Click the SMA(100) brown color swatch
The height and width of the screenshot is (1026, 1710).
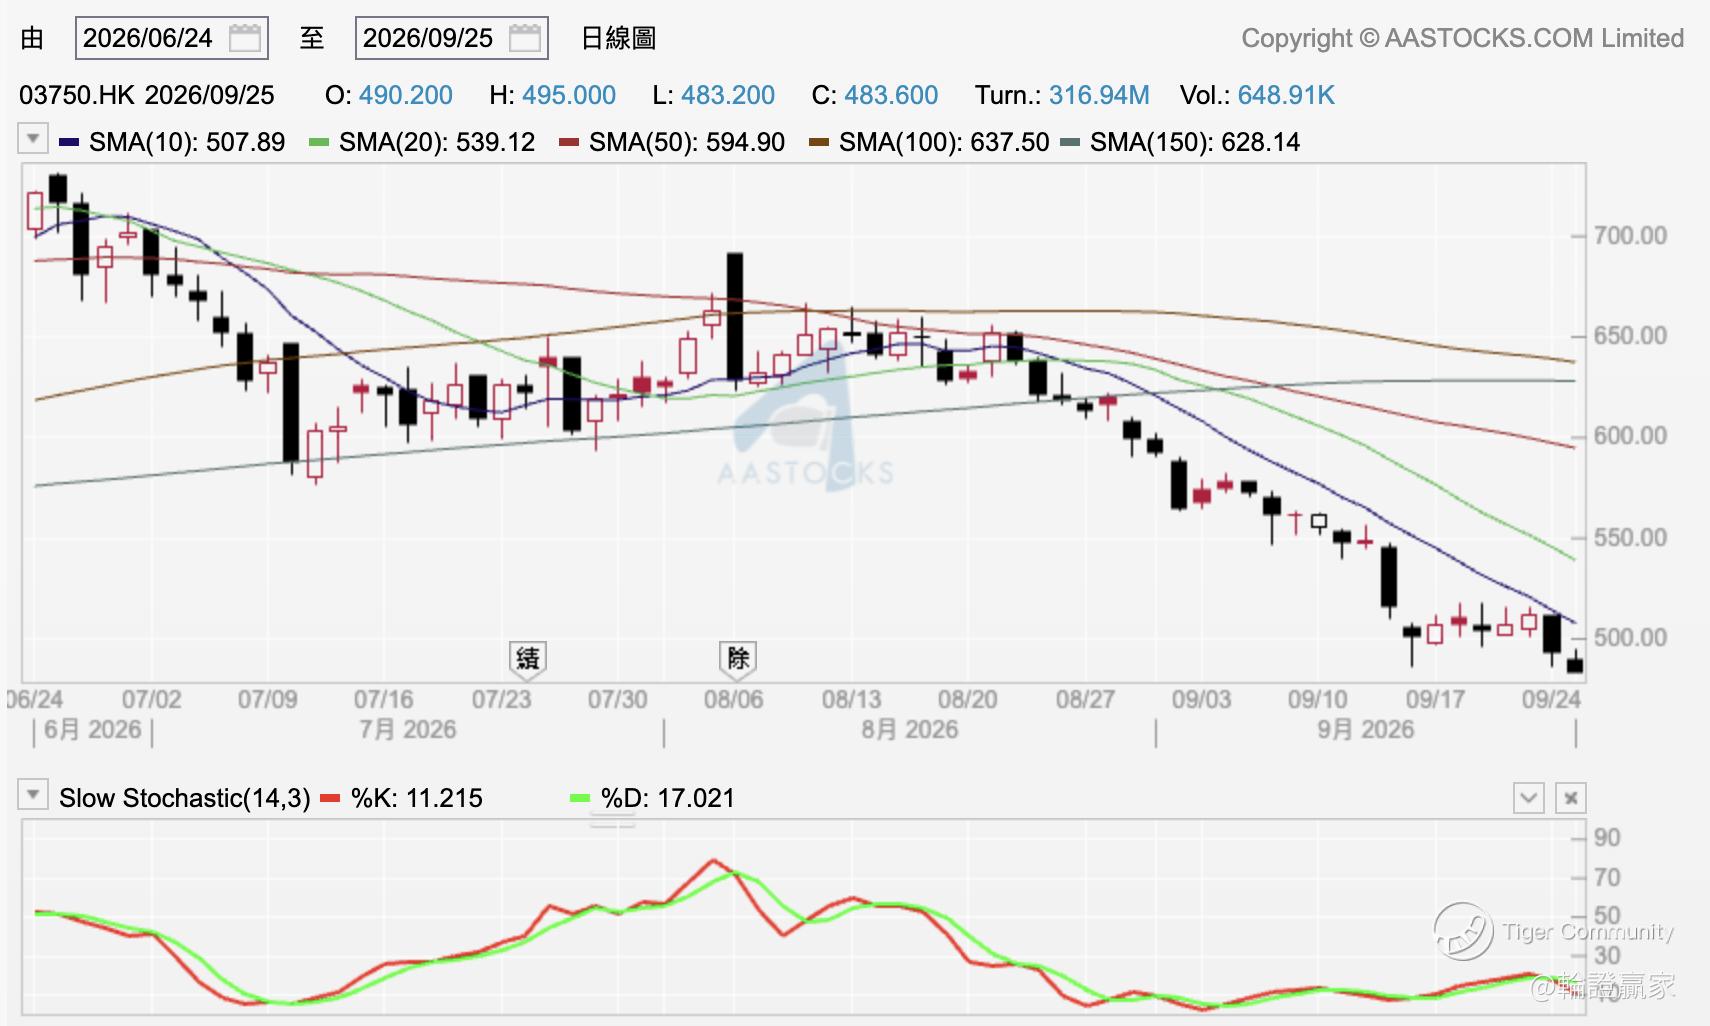819,142
